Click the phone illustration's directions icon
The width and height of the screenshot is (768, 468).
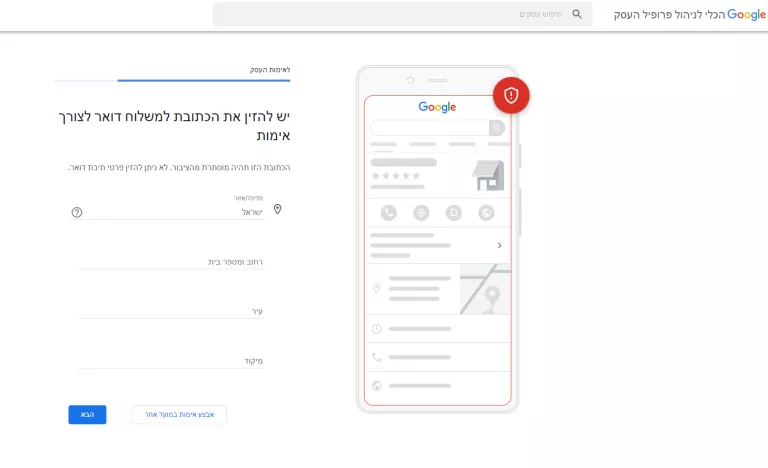tap(421, 213)
